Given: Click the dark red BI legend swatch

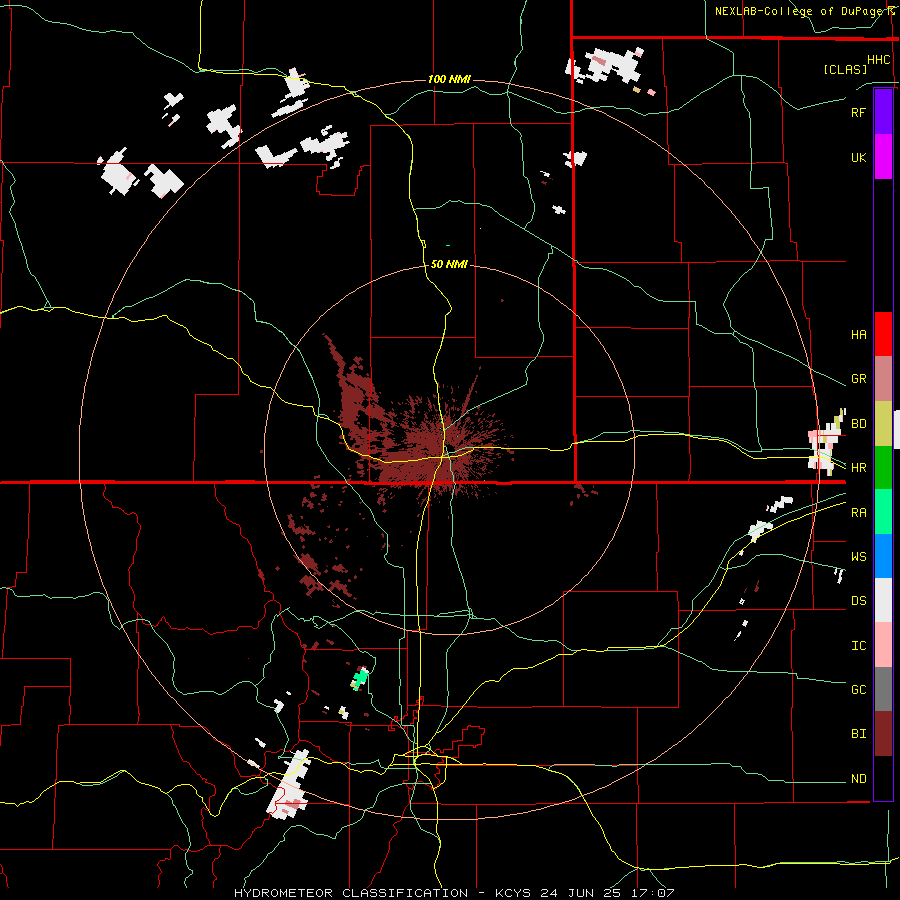Looking at the screenshot, I should [883, 734].
